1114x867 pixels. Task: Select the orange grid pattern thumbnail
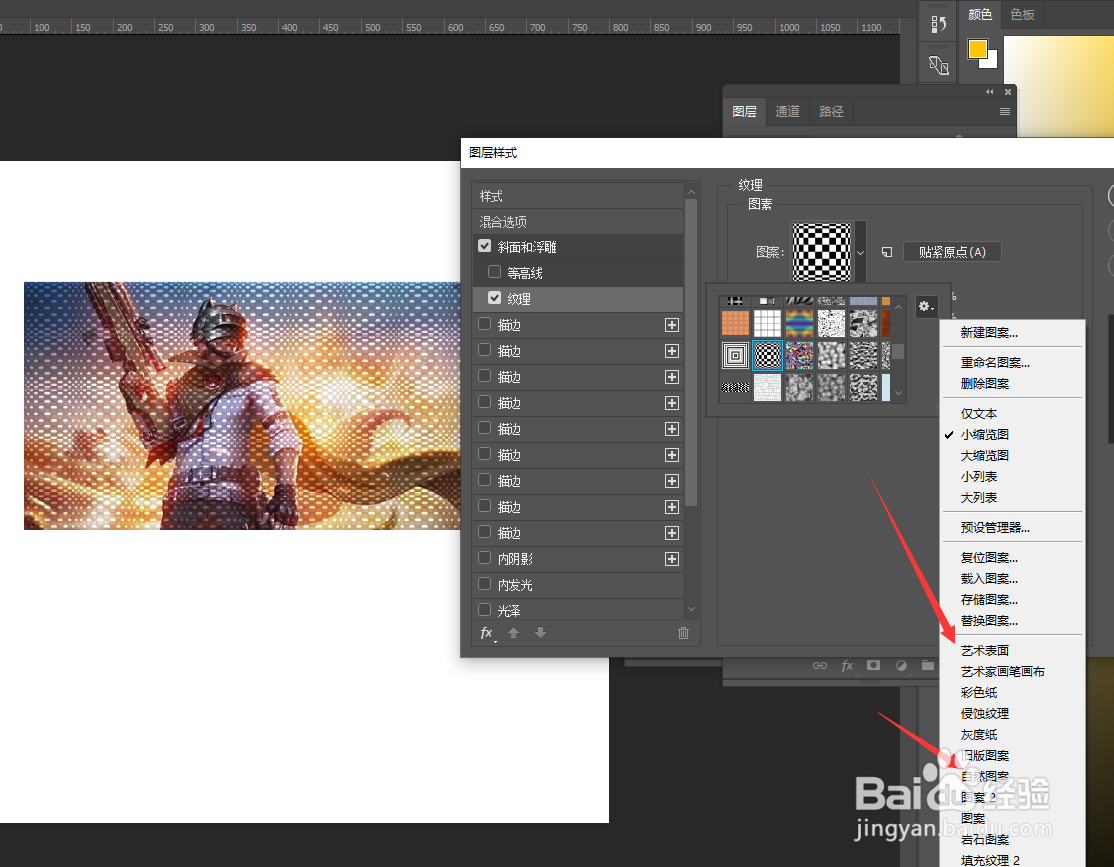[735, 323]
